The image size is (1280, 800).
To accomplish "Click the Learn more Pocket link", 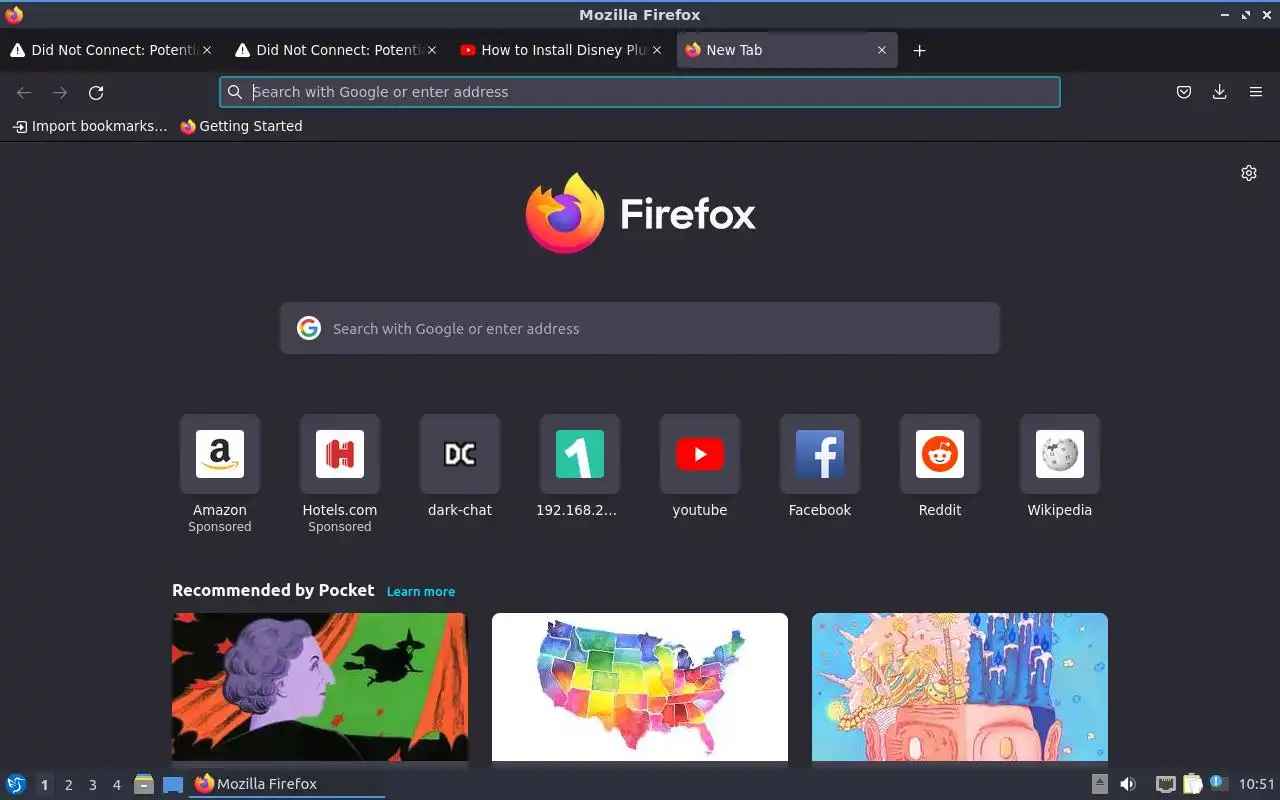I will (x=421, y=591).
